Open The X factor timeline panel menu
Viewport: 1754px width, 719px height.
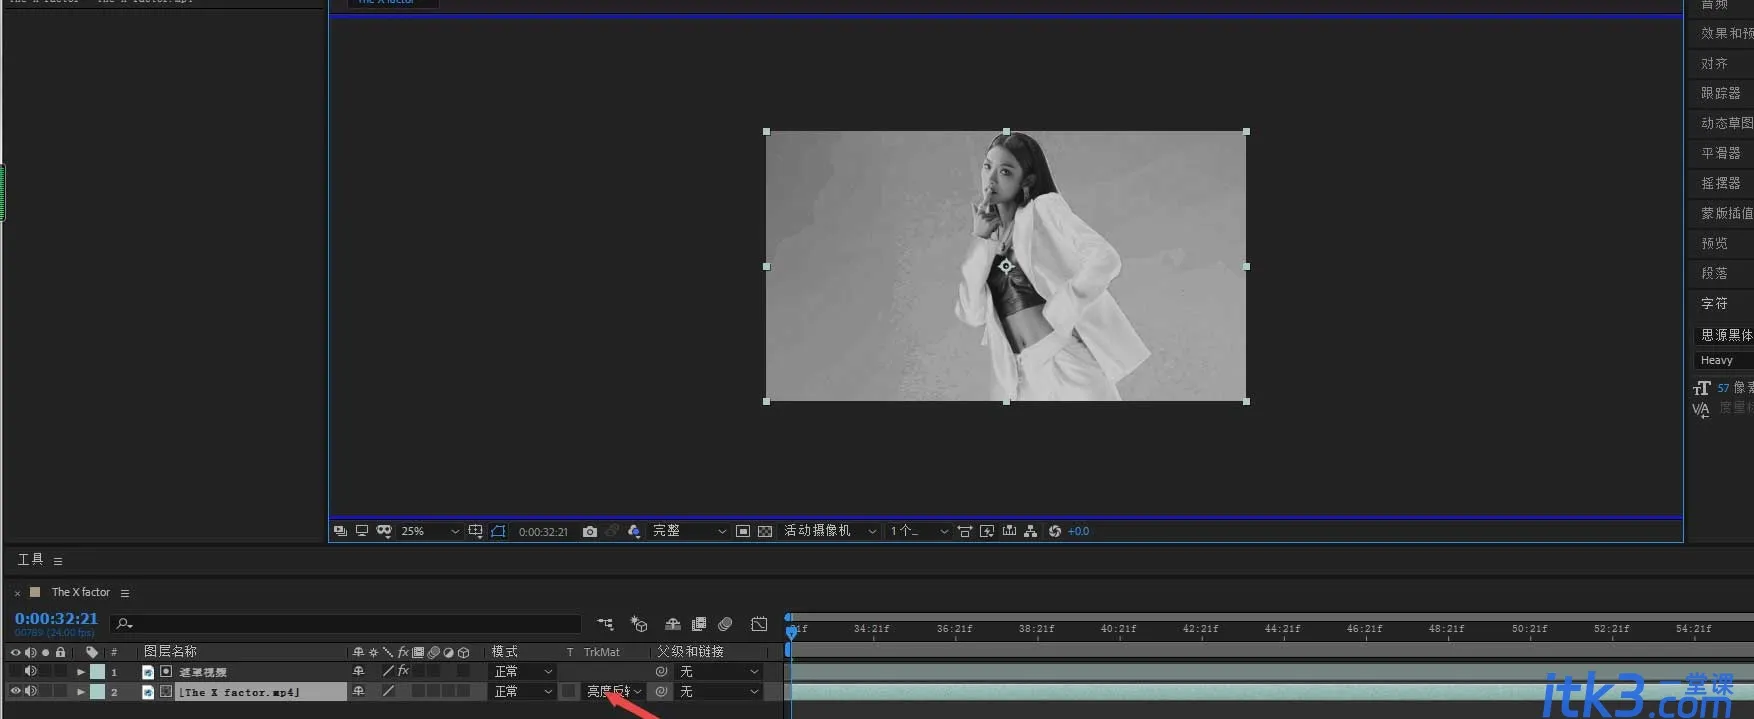(x=125, y=593)
